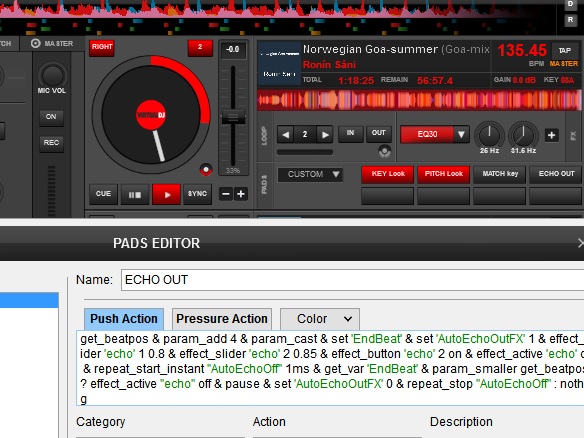The width and height of the screenshot is (584, 438).
Task: Trigger the ECHO OUT pad
Action: (x=556, y=174)
